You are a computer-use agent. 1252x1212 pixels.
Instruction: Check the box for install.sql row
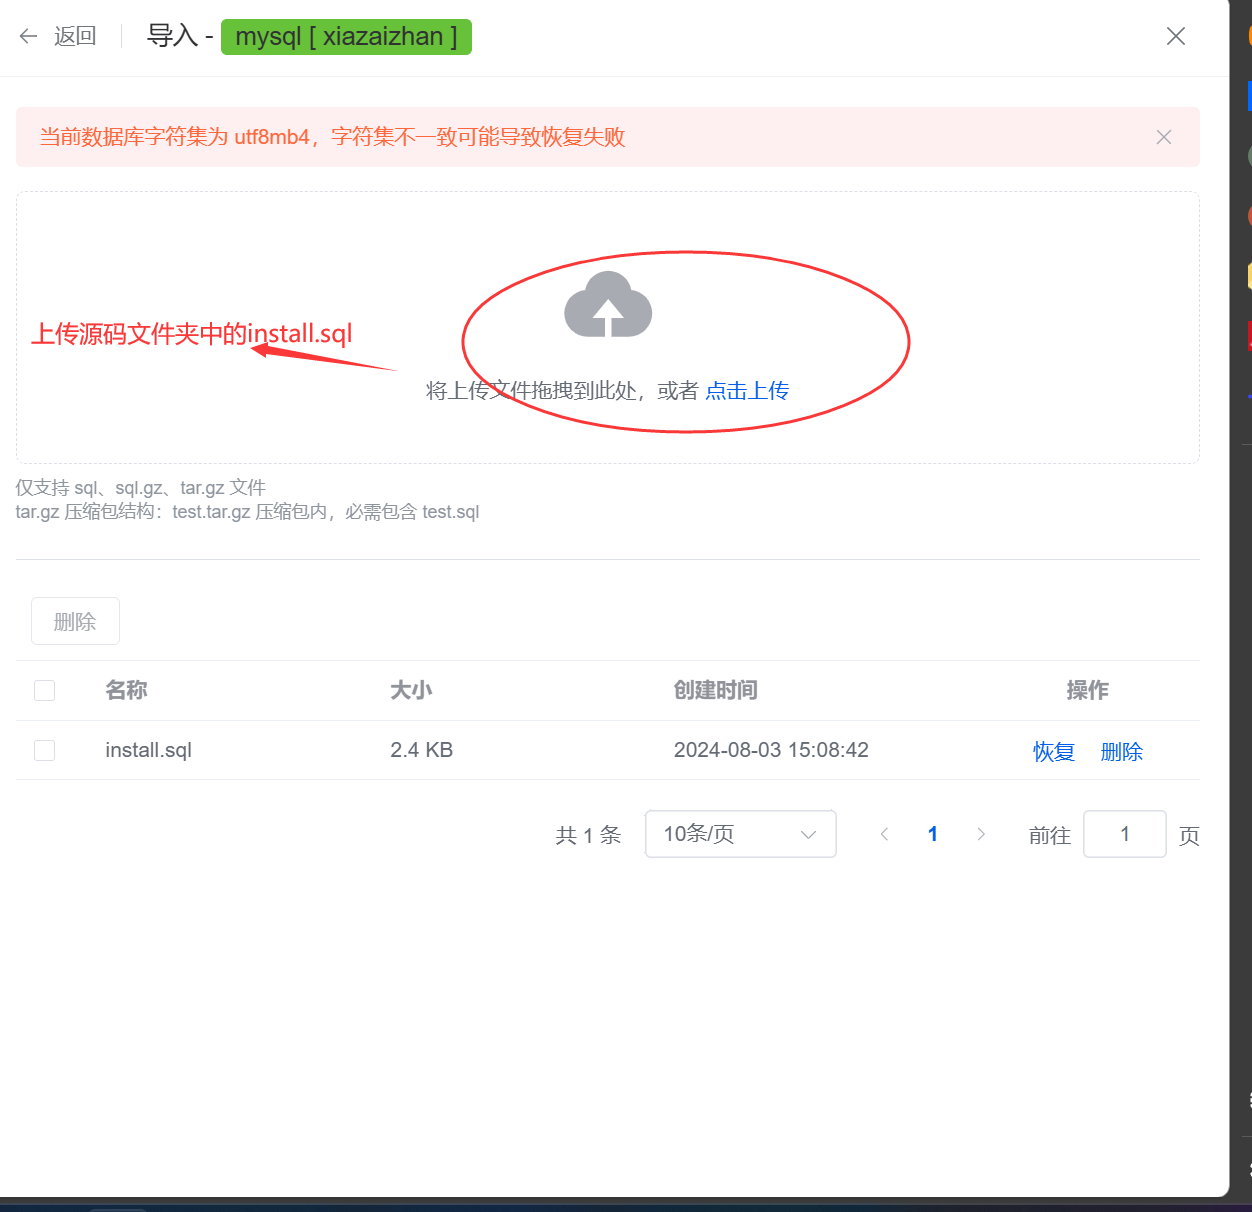tap(45, 750)
